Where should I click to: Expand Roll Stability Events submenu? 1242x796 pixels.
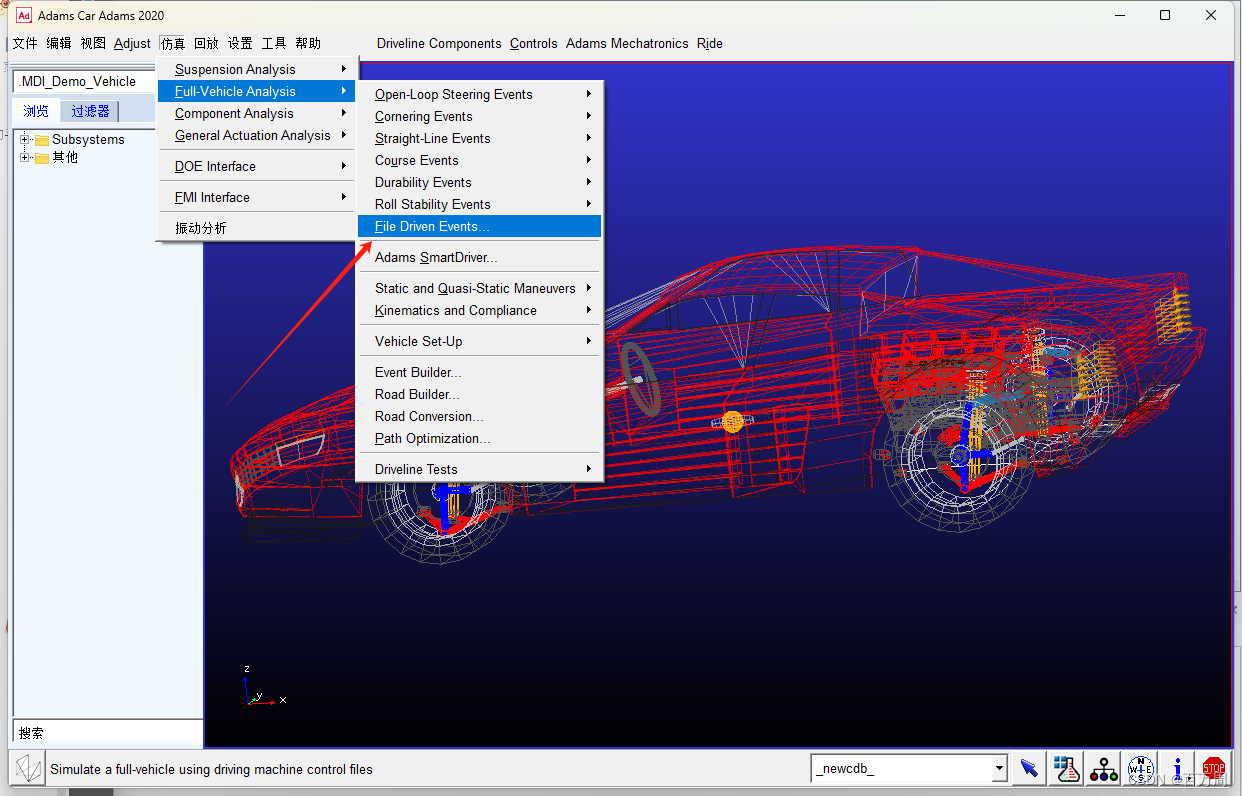[x=480, y=204]
